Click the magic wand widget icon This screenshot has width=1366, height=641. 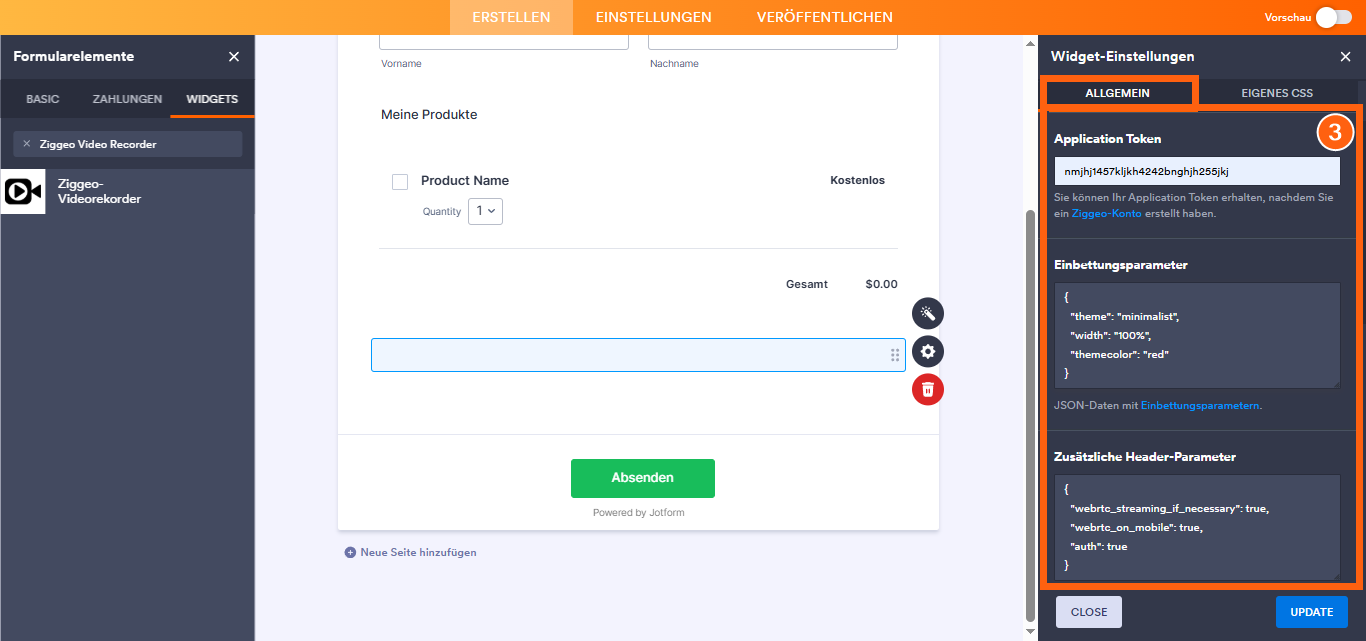928,314
